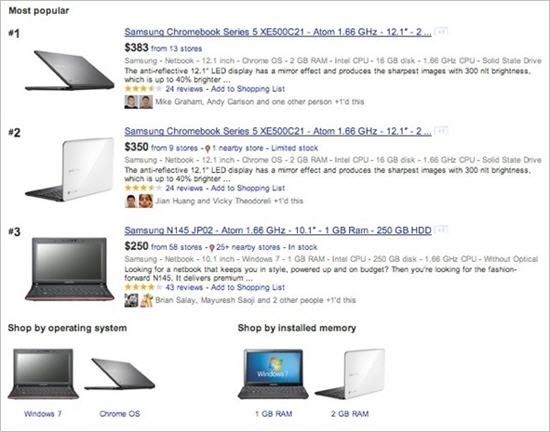Choose the 2 GB RAM laptop thumbnail

350,374
